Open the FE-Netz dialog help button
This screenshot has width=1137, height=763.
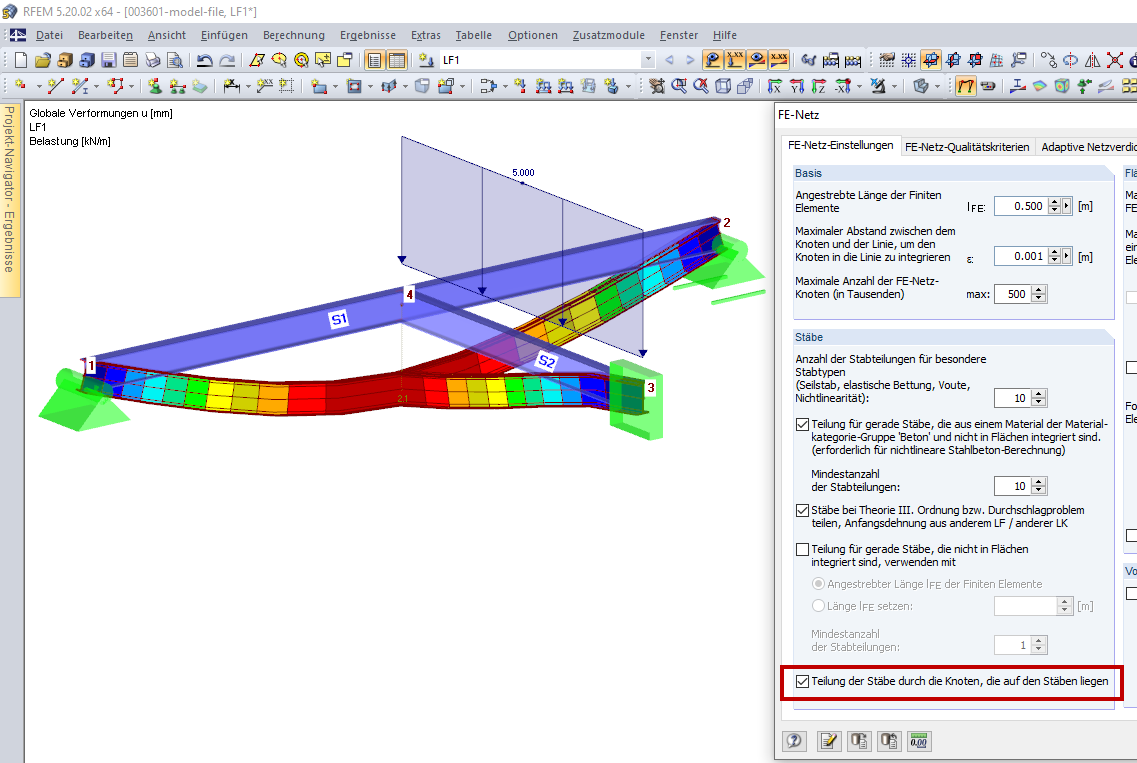795,741
